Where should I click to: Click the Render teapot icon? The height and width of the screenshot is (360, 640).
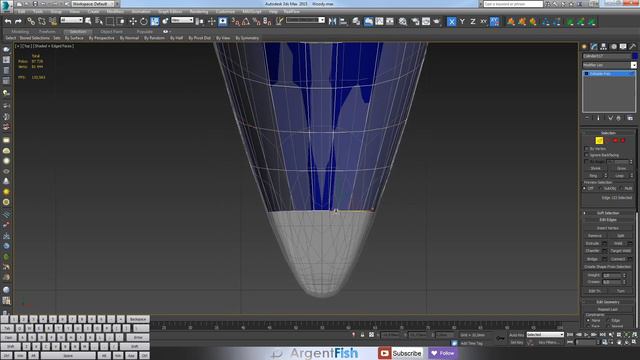[x=437, y=21]
